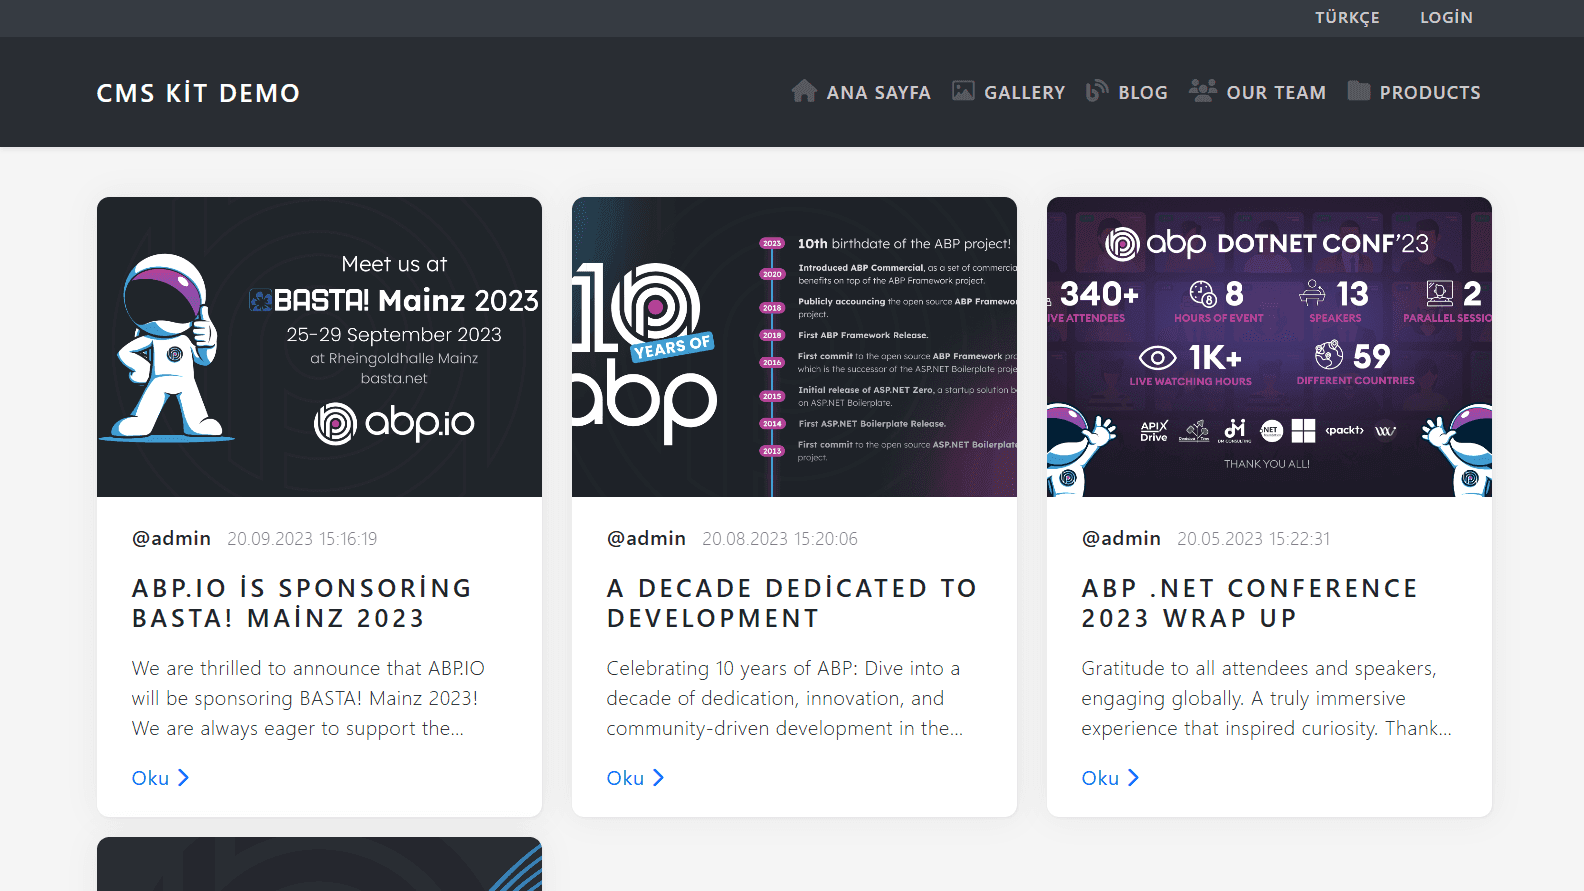
Task: Click @admin author on Decade post
Action: pos(646,538)
